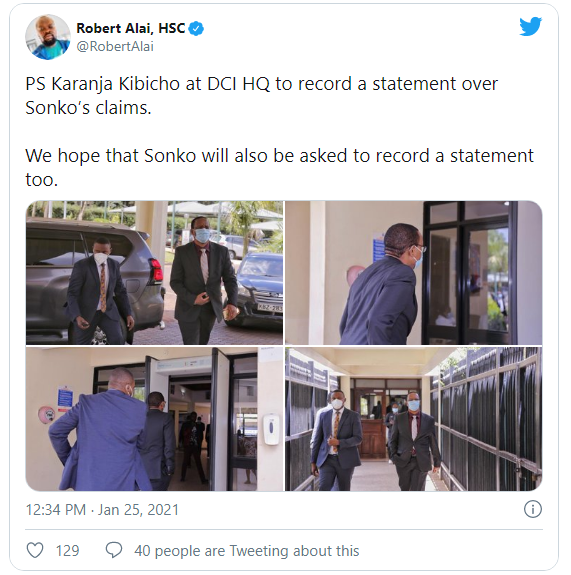Click the blue verified badge
Image resolution: width=571 pixels, height=575 pixels.
(x=196, y=29)
